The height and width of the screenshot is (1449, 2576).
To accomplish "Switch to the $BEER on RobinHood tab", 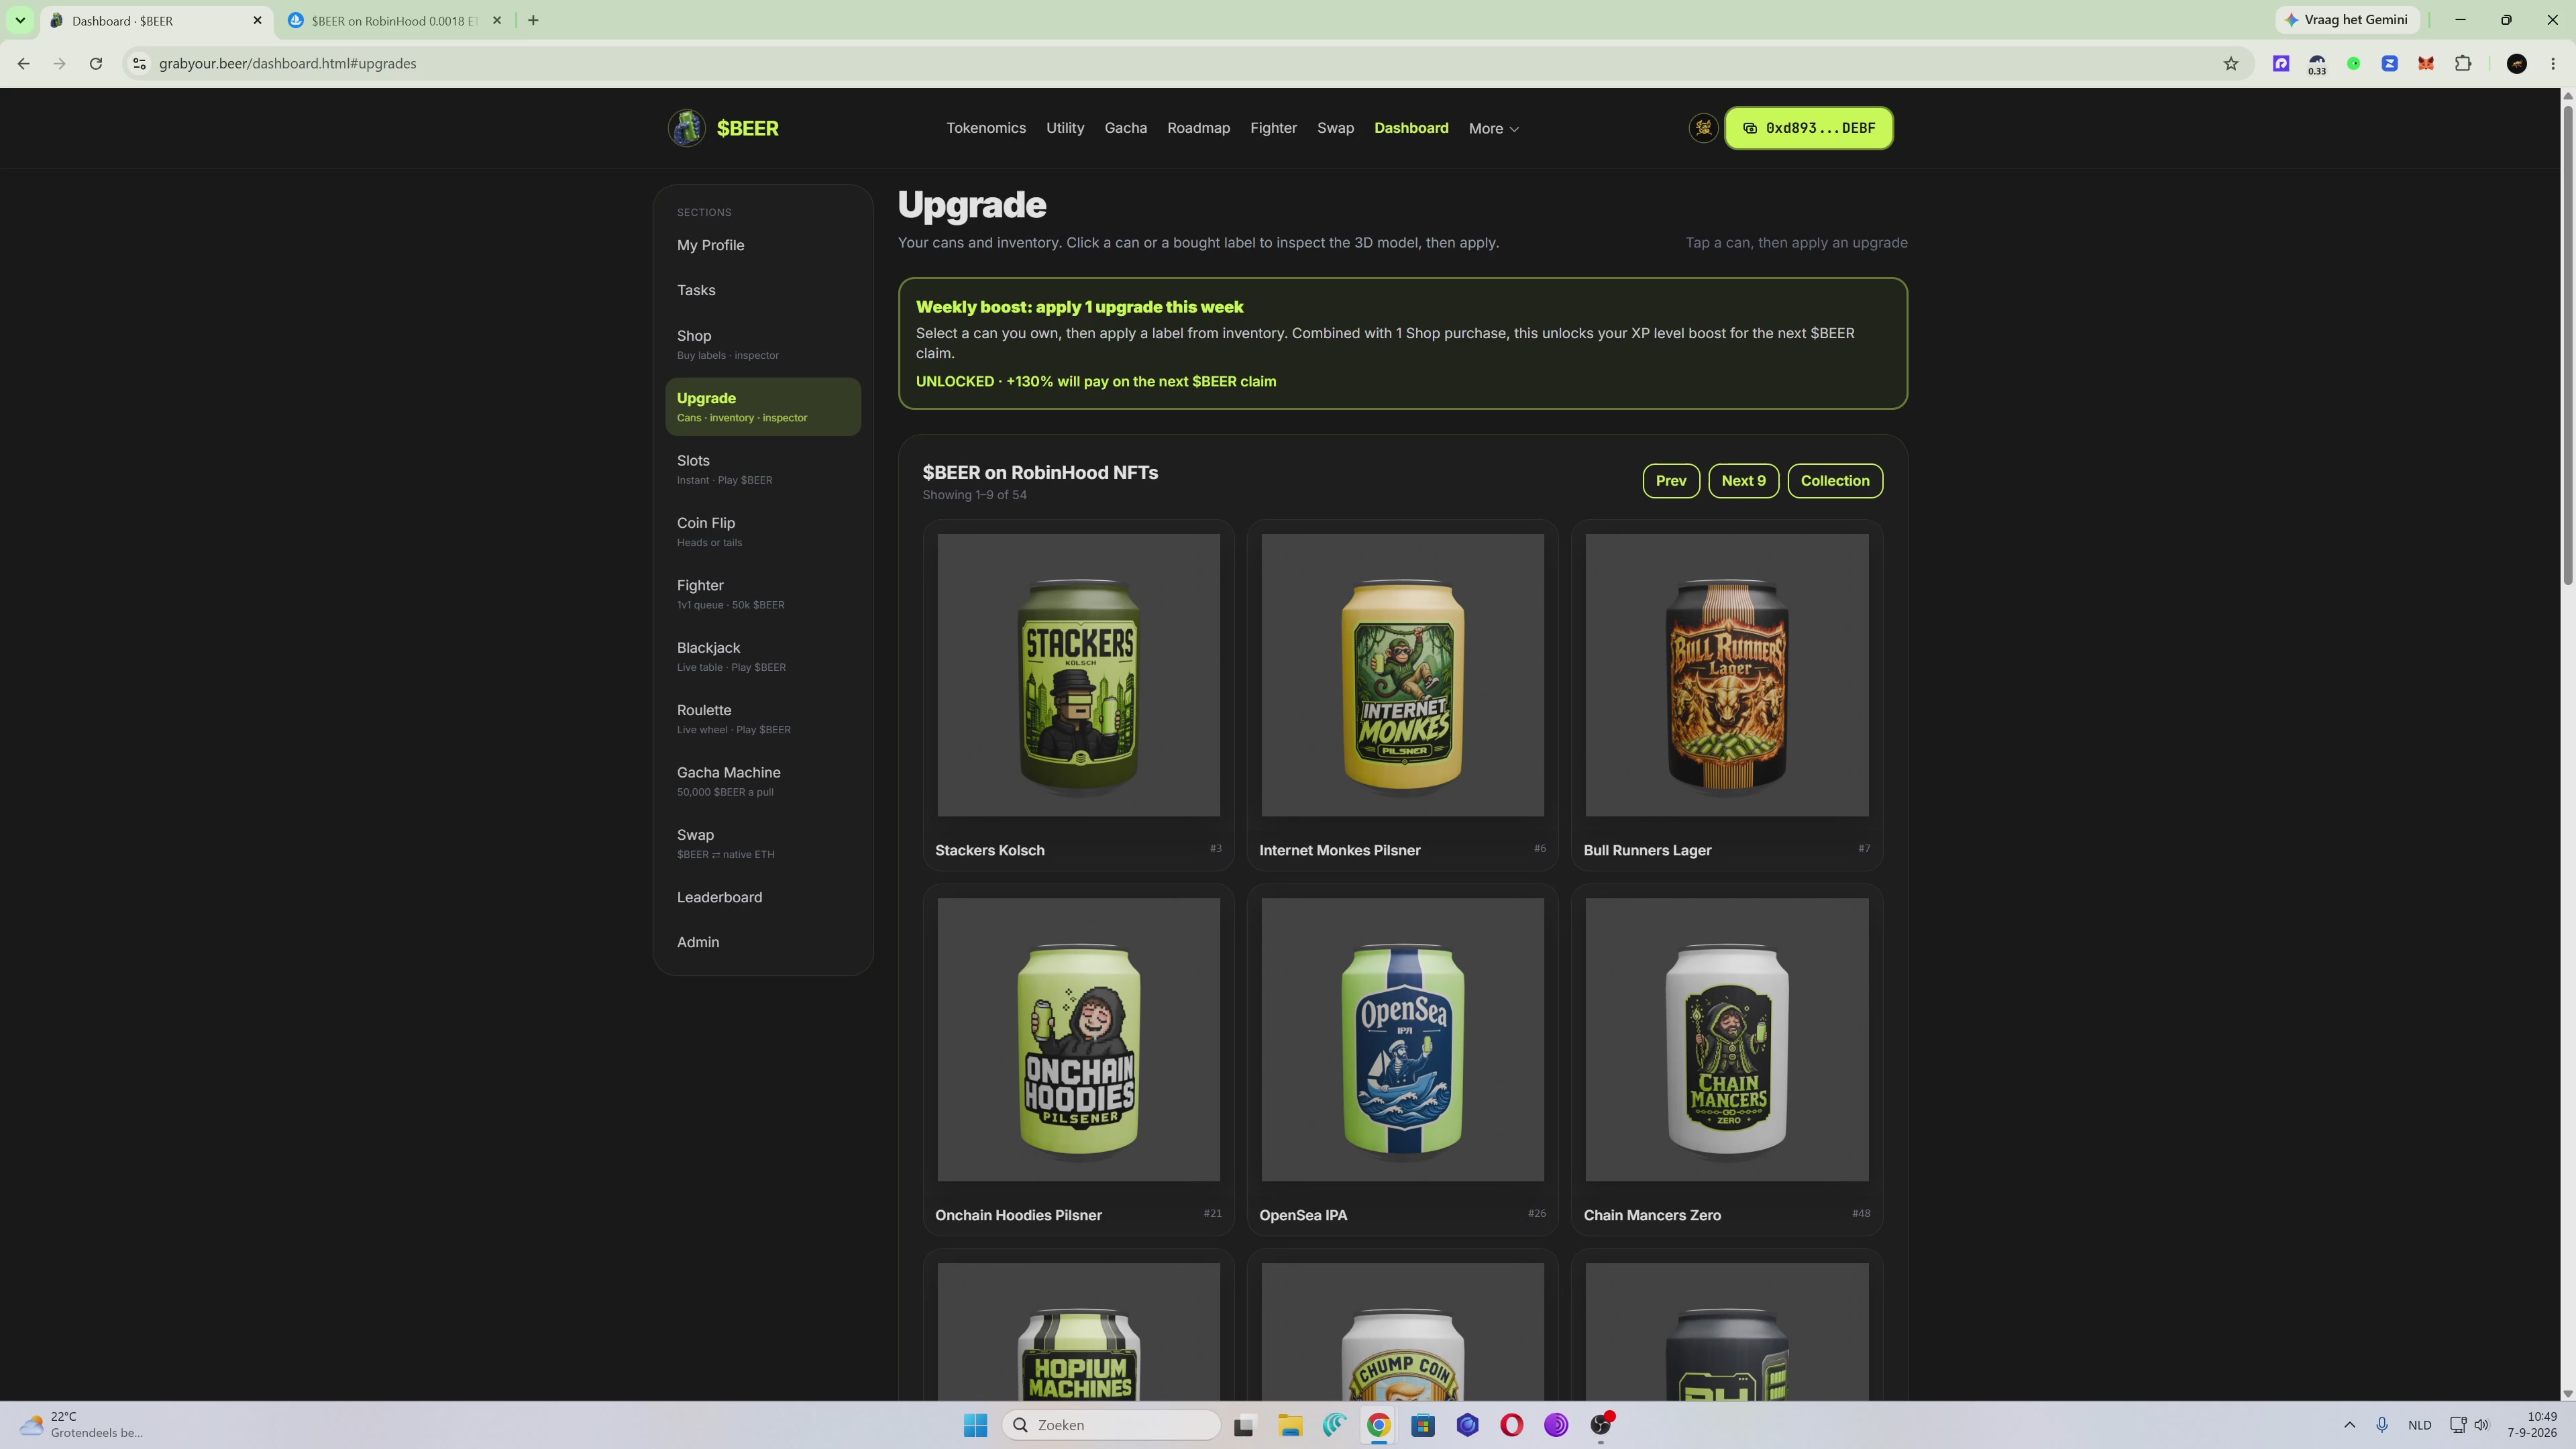I will pyautogui.click(x=394, y=20).
